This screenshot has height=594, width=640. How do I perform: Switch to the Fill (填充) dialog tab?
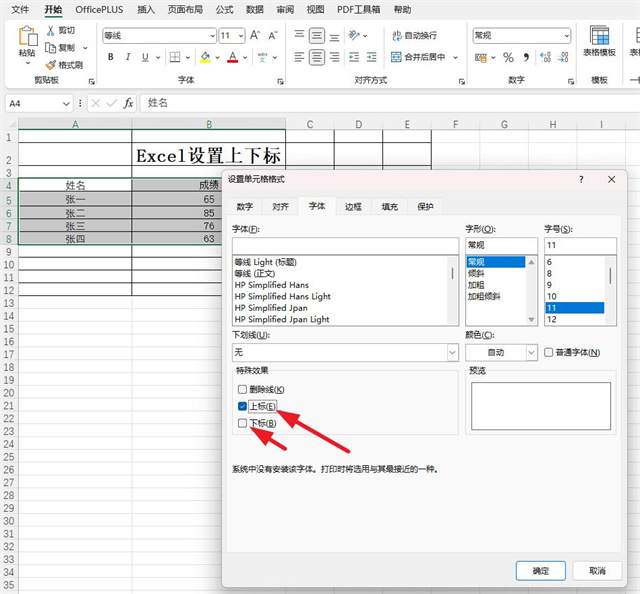(x=389, y=207)
